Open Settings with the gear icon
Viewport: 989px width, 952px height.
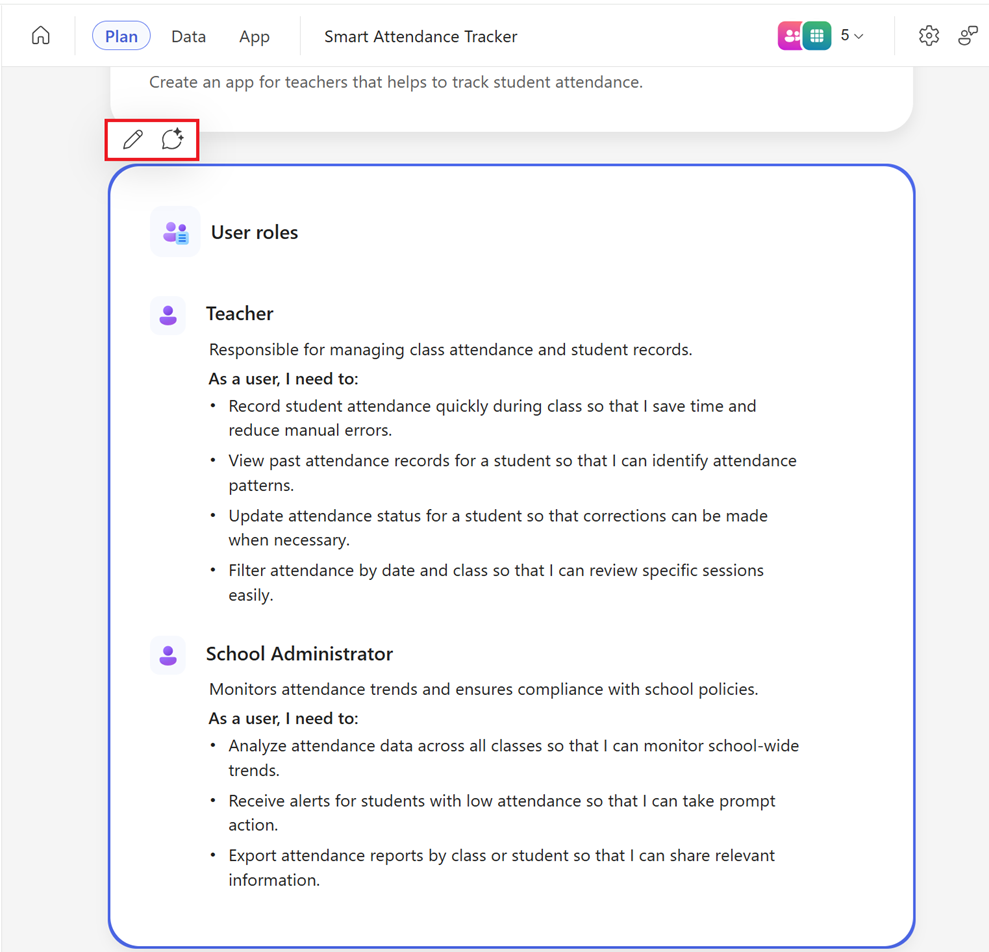tap(928, 35)
